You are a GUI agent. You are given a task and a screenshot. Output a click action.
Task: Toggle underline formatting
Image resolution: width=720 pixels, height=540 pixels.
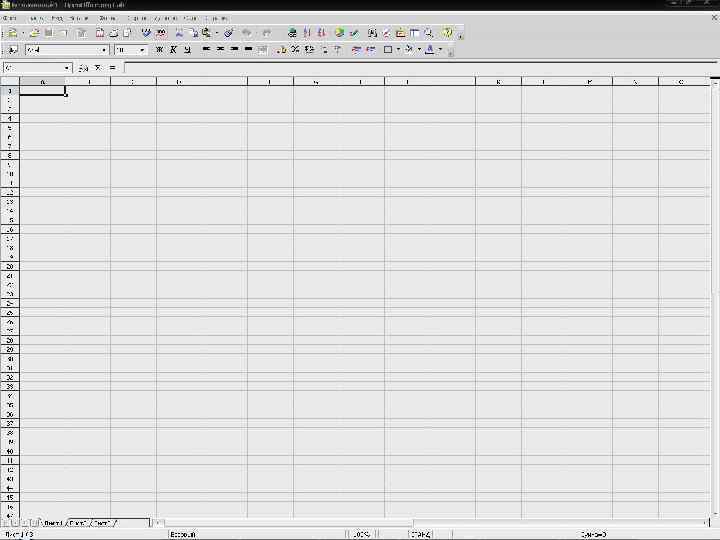(187, 50)
